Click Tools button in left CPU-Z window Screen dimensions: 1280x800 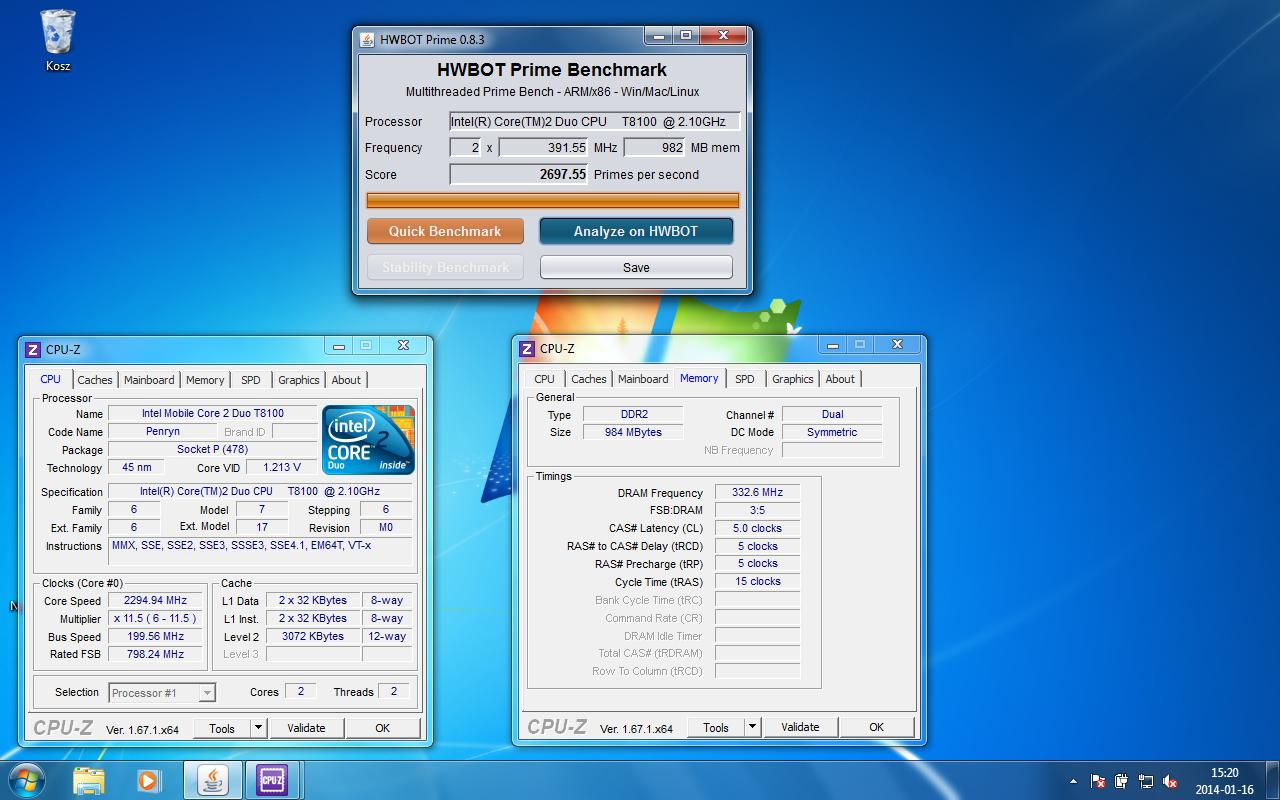click(x=222, y=728)
